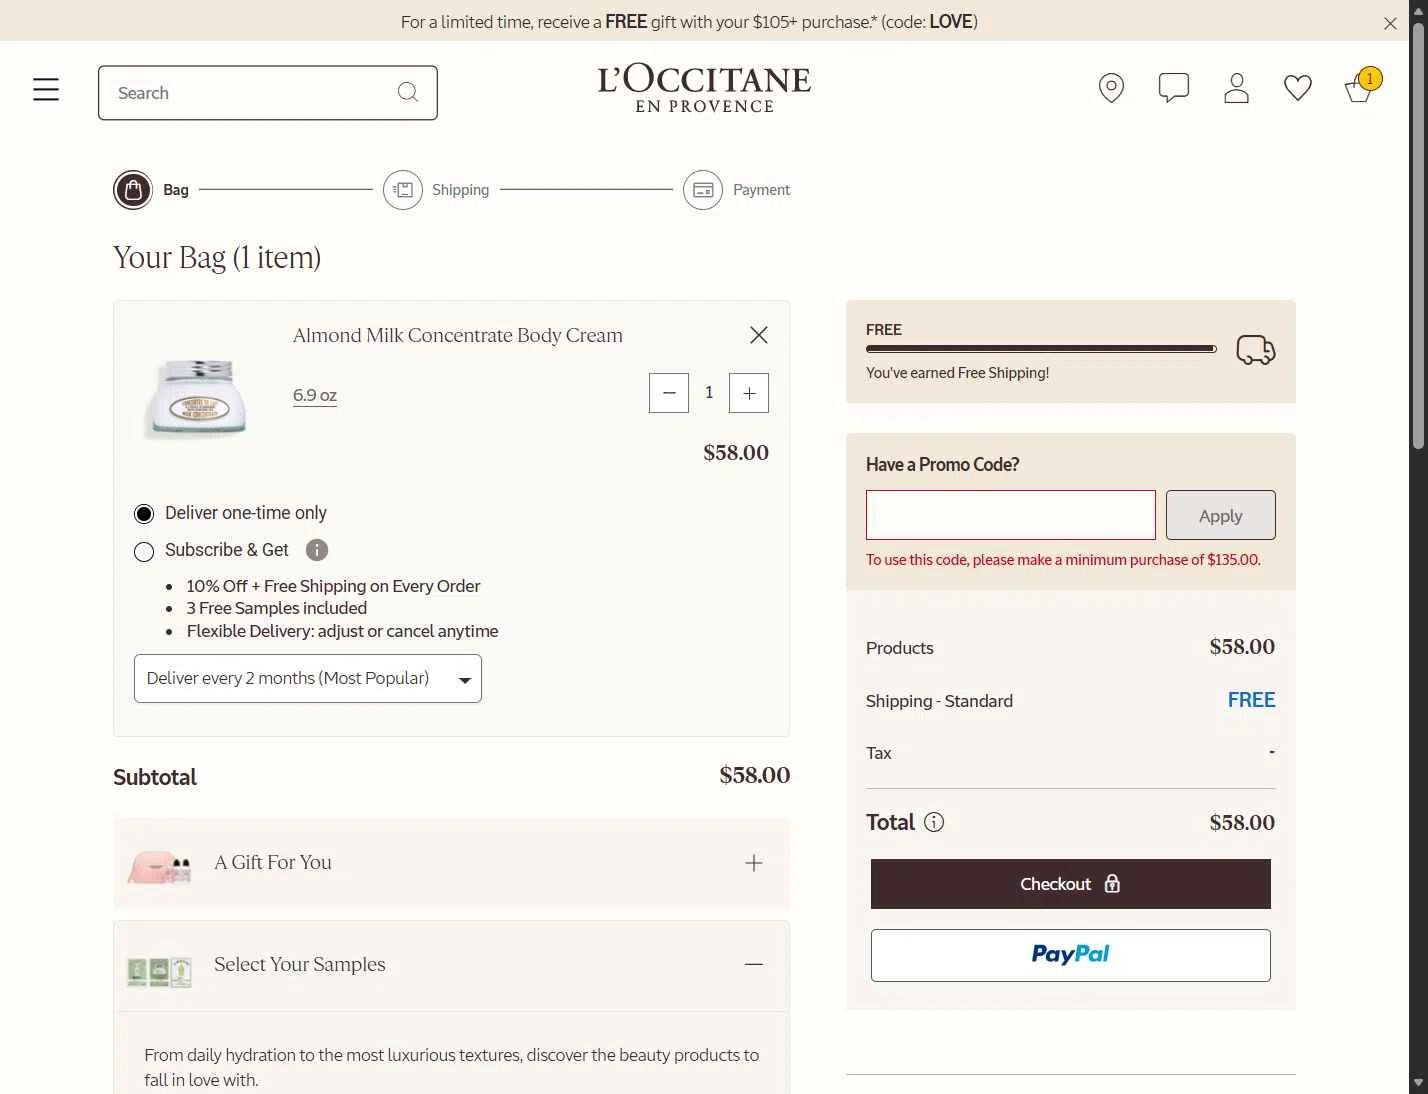1428x1094 pixels.
Task: Remove Almond Milk Body Cream from bag
Action: pos(759,335)
